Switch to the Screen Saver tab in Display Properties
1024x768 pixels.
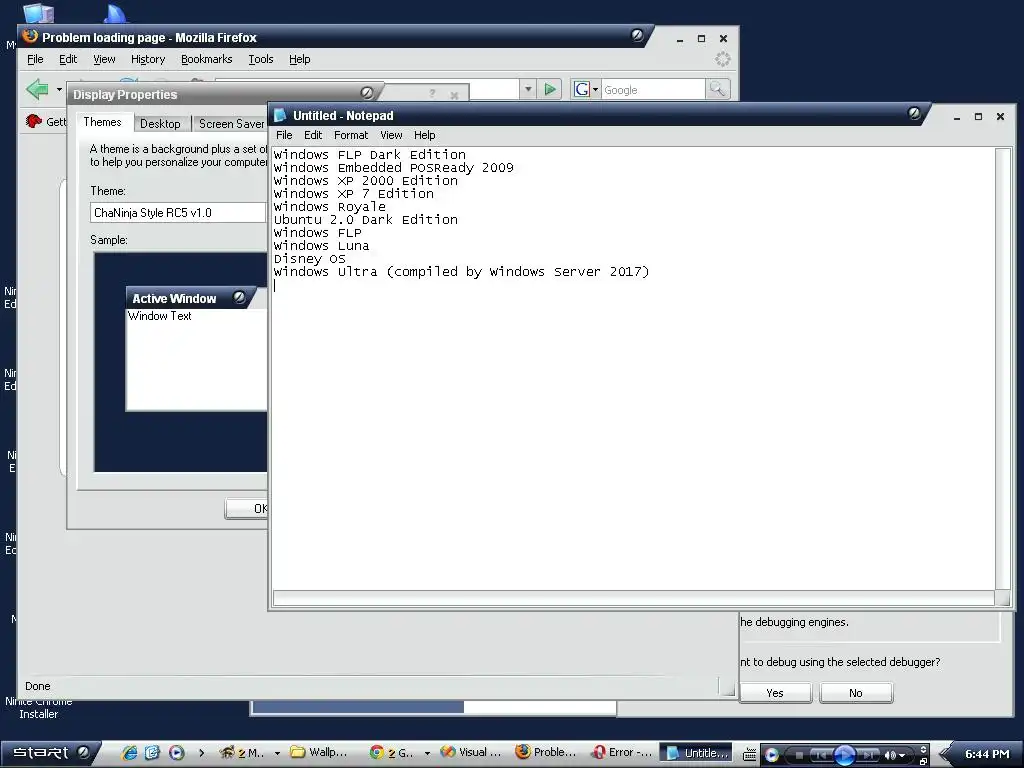tap(231, 123)
